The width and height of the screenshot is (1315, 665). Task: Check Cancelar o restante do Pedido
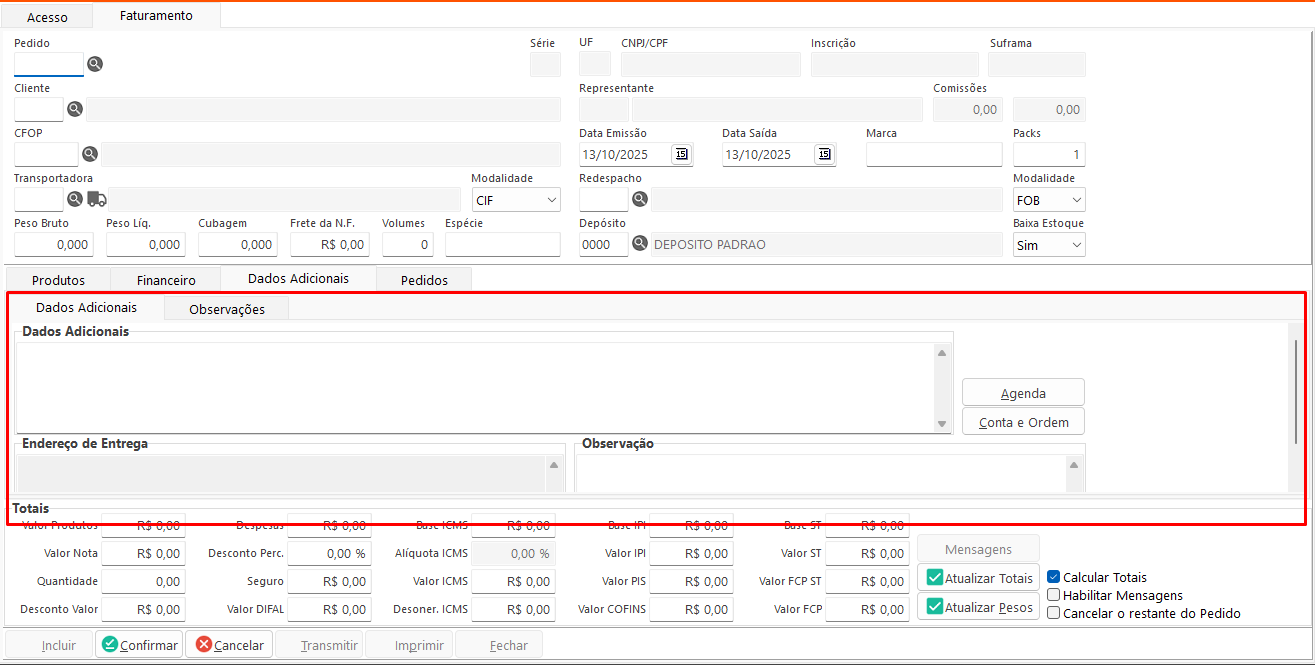1053,613
